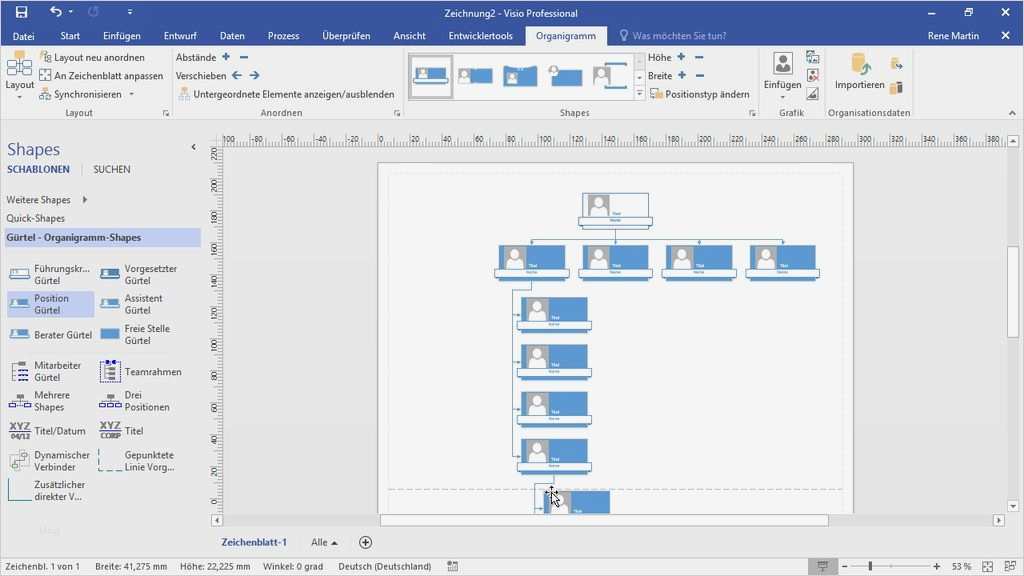Open the Überprüfen menu tab
The height and width of the screenshot is (576, 1024).
346,35
